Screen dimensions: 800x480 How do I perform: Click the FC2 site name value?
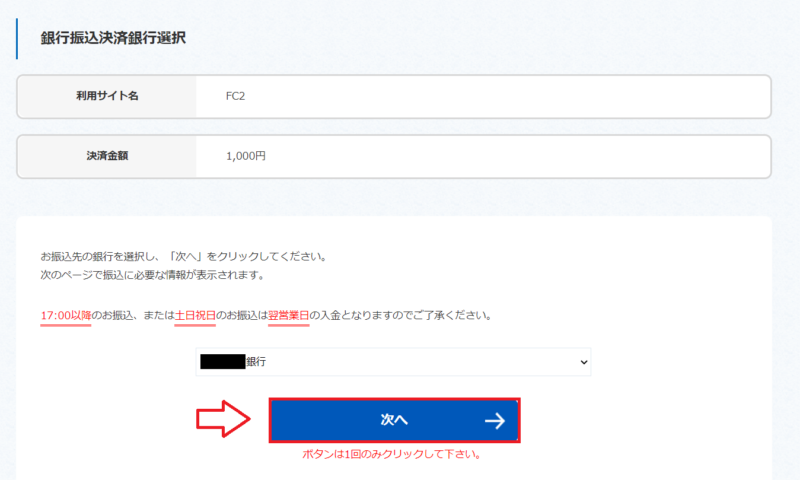click(x=235, y=96)
